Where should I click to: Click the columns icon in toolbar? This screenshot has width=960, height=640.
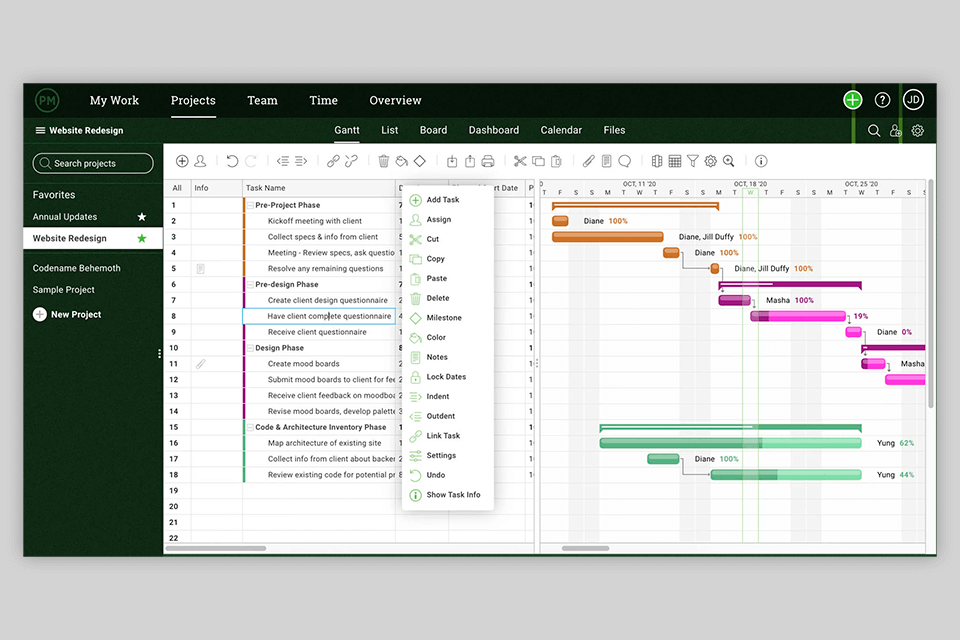(657, 161)
